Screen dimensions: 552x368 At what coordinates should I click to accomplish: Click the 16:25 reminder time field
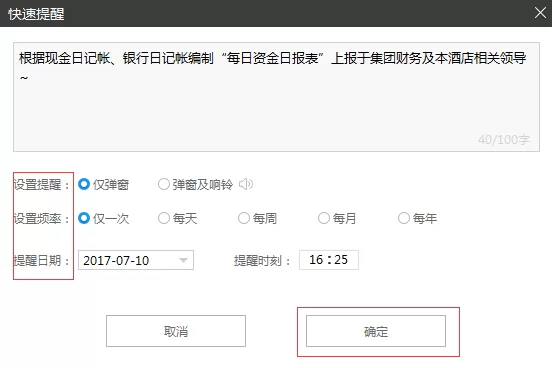329,260
